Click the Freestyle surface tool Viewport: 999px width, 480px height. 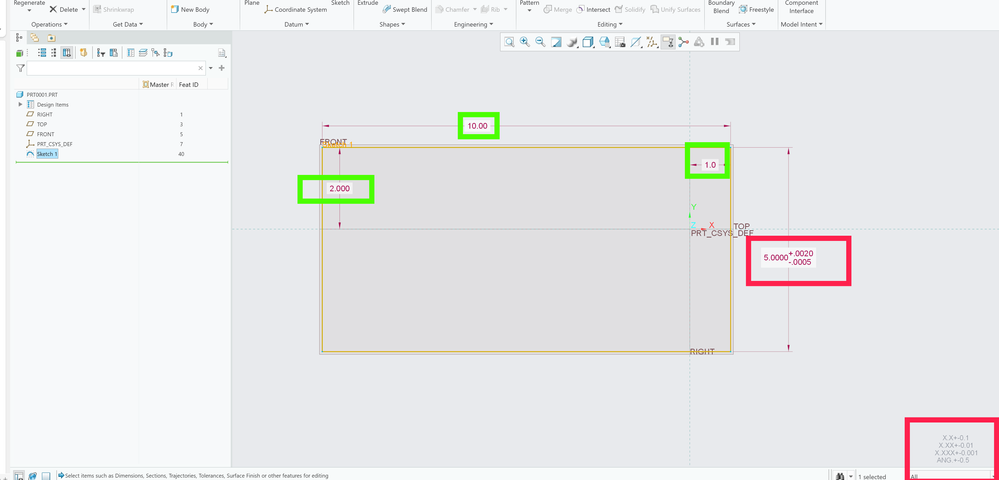pos(756,10)
